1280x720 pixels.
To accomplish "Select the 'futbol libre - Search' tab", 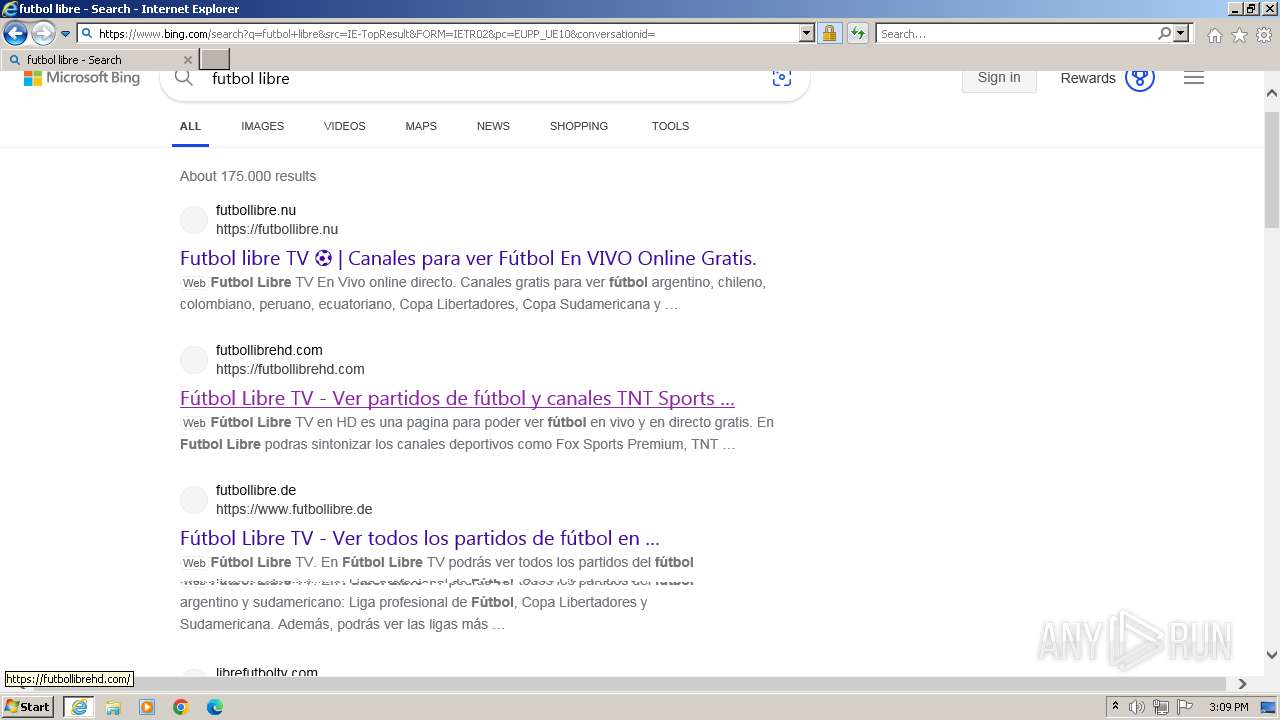I will pos(98,60).
